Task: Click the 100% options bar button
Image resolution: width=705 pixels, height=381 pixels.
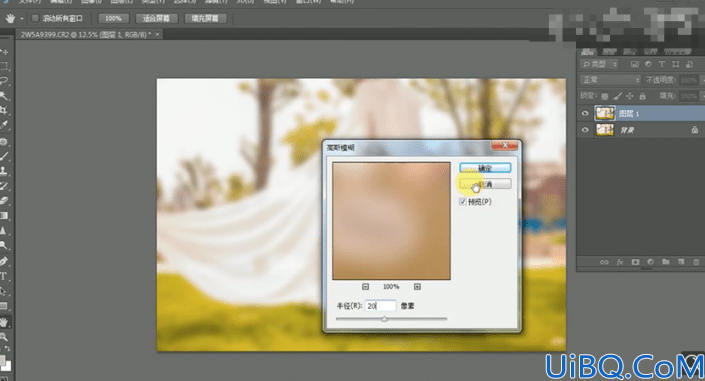Action: (113, 18)
